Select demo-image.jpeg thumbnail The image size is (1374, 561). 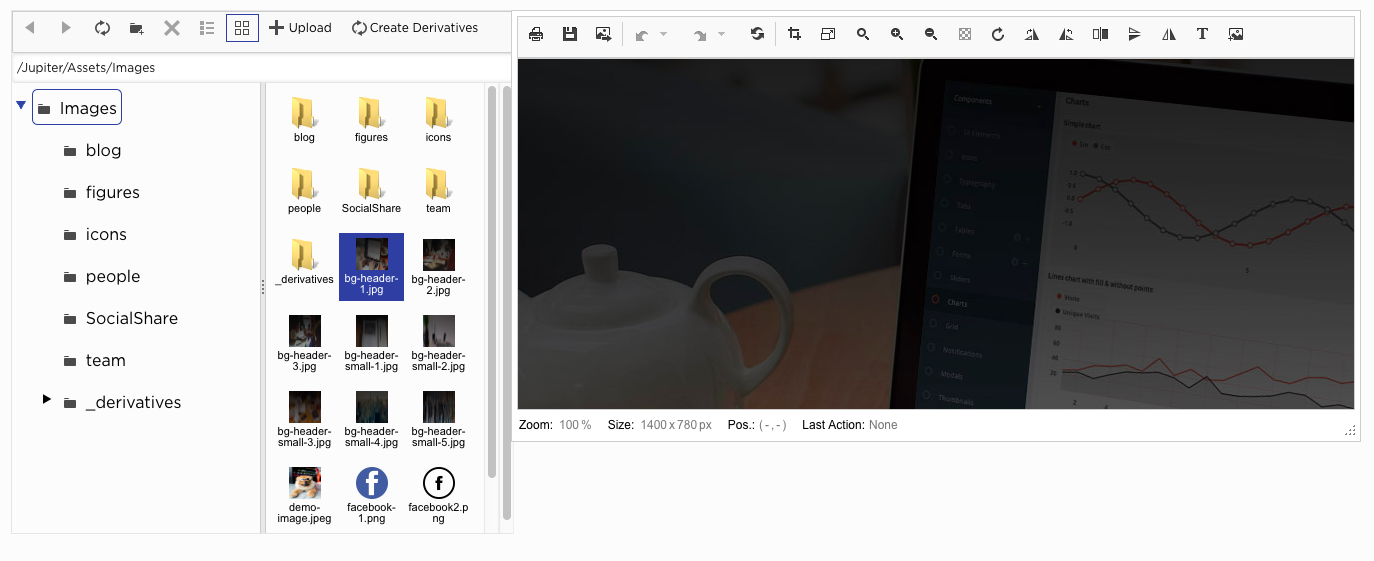tap(305, 496)
